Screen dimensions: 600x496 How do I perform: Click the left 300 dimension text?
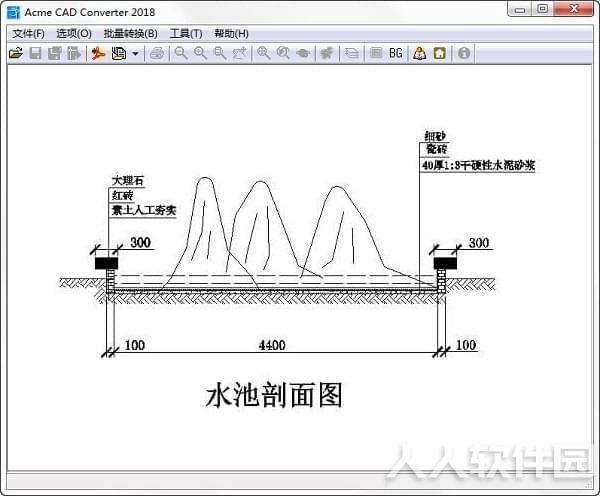coord(140,242)
